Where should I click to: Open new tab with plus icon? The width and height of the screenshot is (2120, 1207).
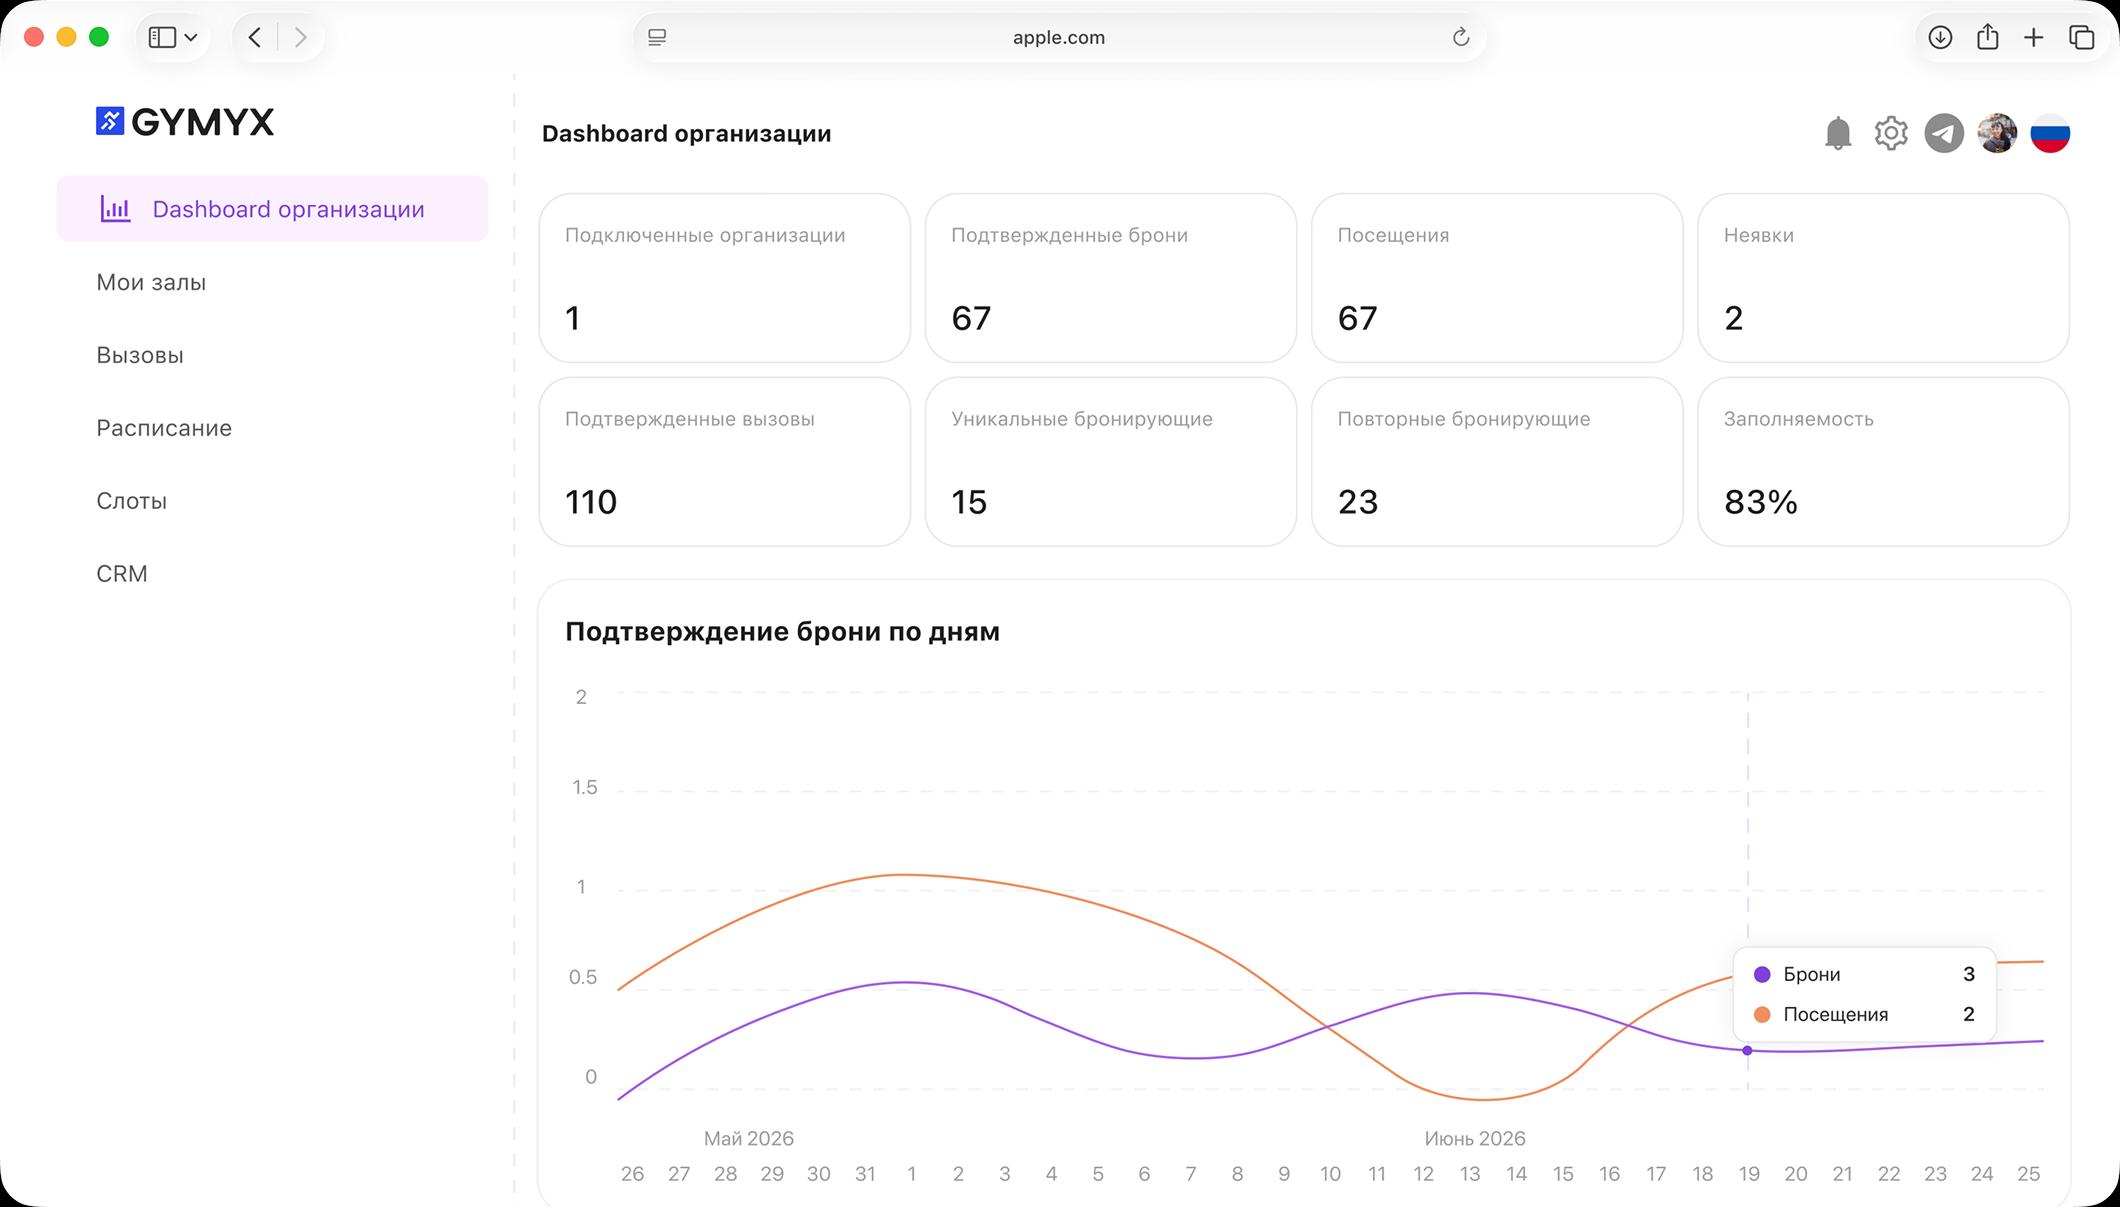pyautogui.click(x=2033, y=37)
